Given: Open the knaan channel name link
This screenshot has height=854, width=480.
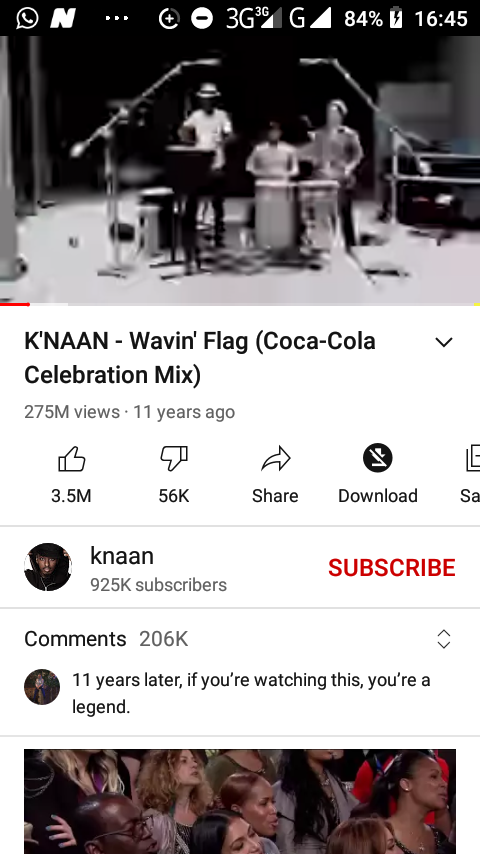Looking at the screenshot, I should [122, 556].
